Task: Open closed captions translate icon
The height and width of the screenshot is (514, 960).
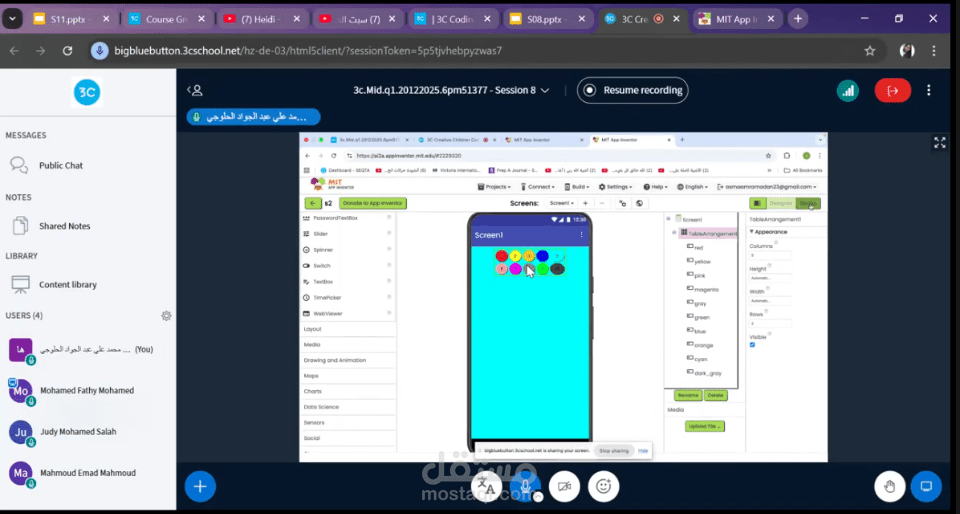Action: coord(487,486)
